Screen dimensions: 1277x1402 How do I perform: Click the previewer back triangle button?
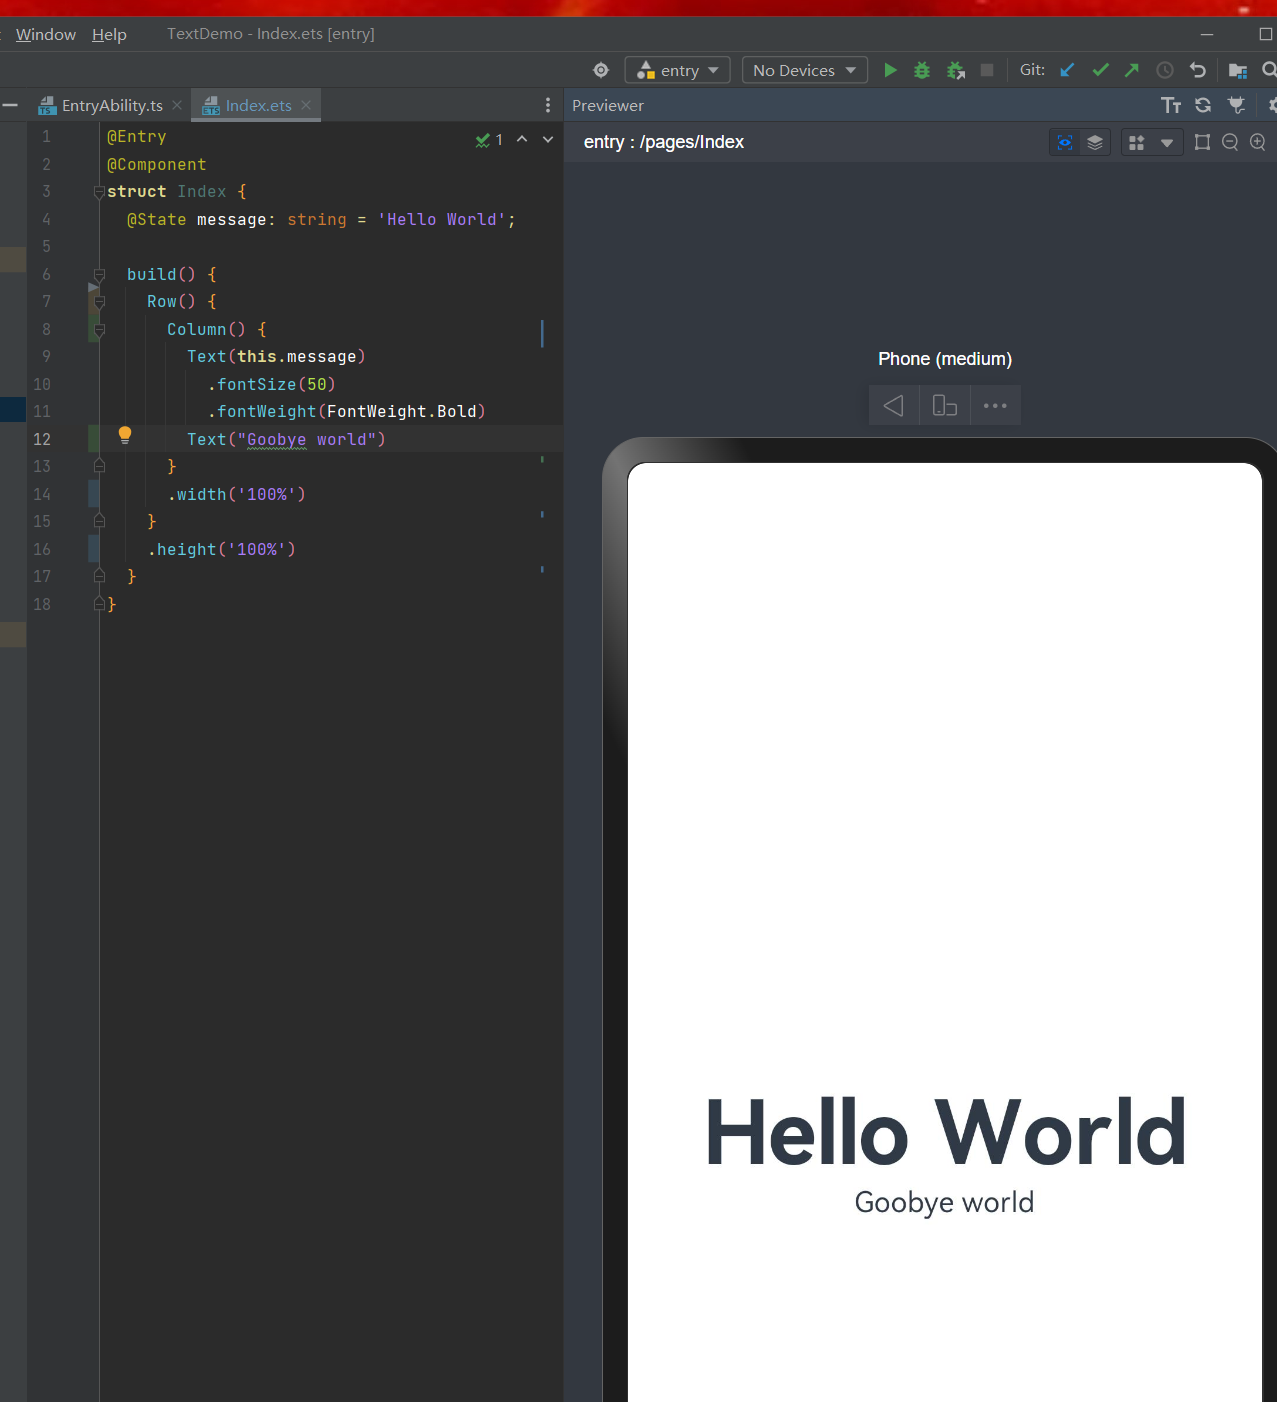tap(893, 405)
